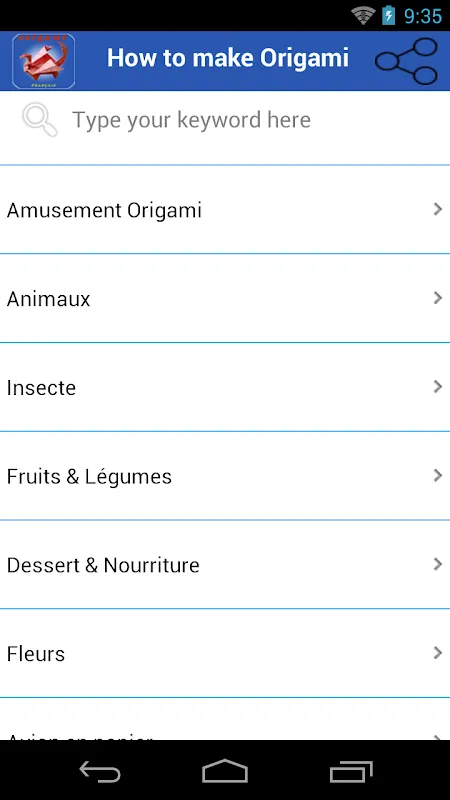Image resolution: width=450 pixels, height=800 pixels.
Task: Open the Amusement Origami category
Action: (225, 209)
